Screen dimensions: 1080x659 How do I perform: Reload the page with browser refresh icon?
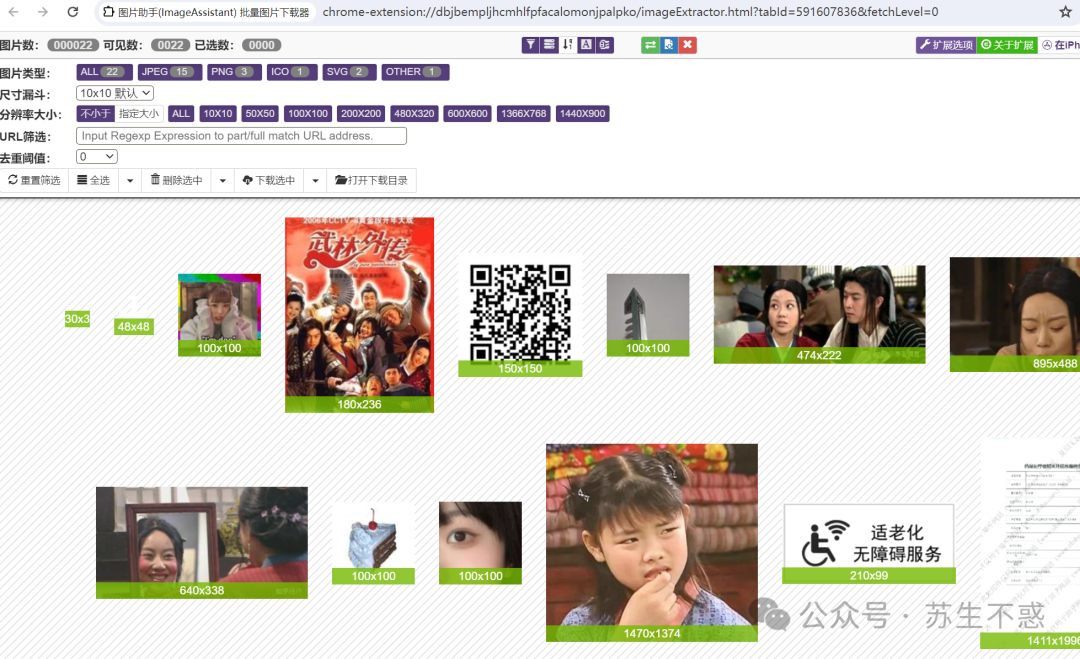coord(73,12)
